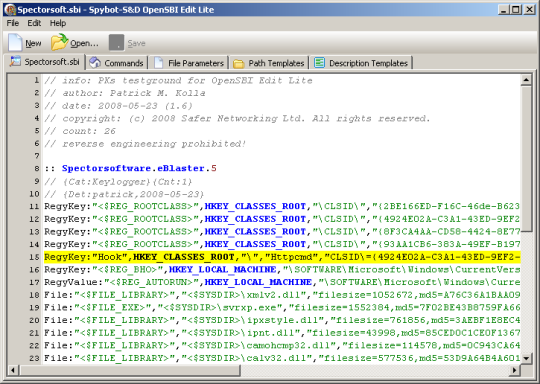Click the comment "// count: 26"

click(80, 131)
